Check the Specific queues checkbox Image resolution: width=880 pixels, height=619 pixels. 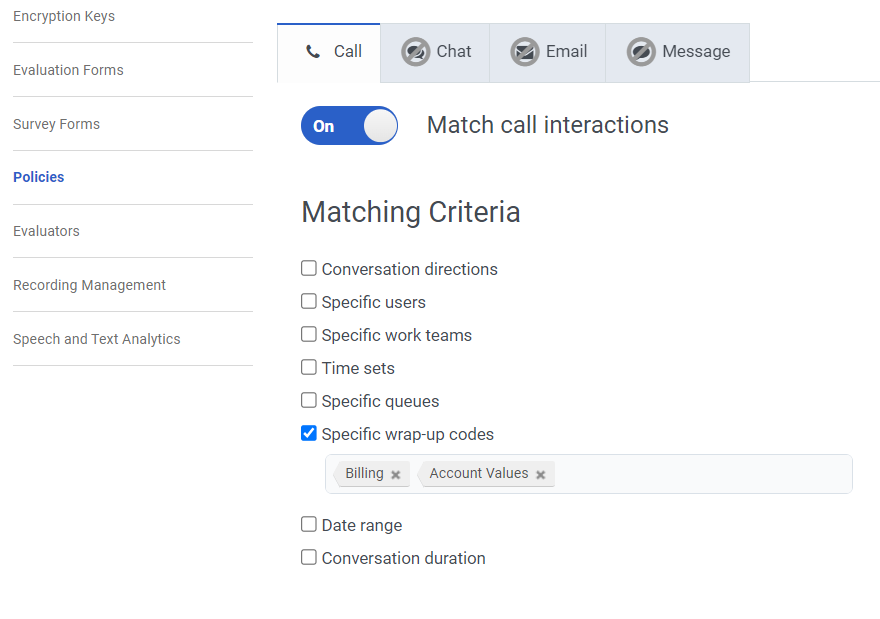click(x=309, y=400)
